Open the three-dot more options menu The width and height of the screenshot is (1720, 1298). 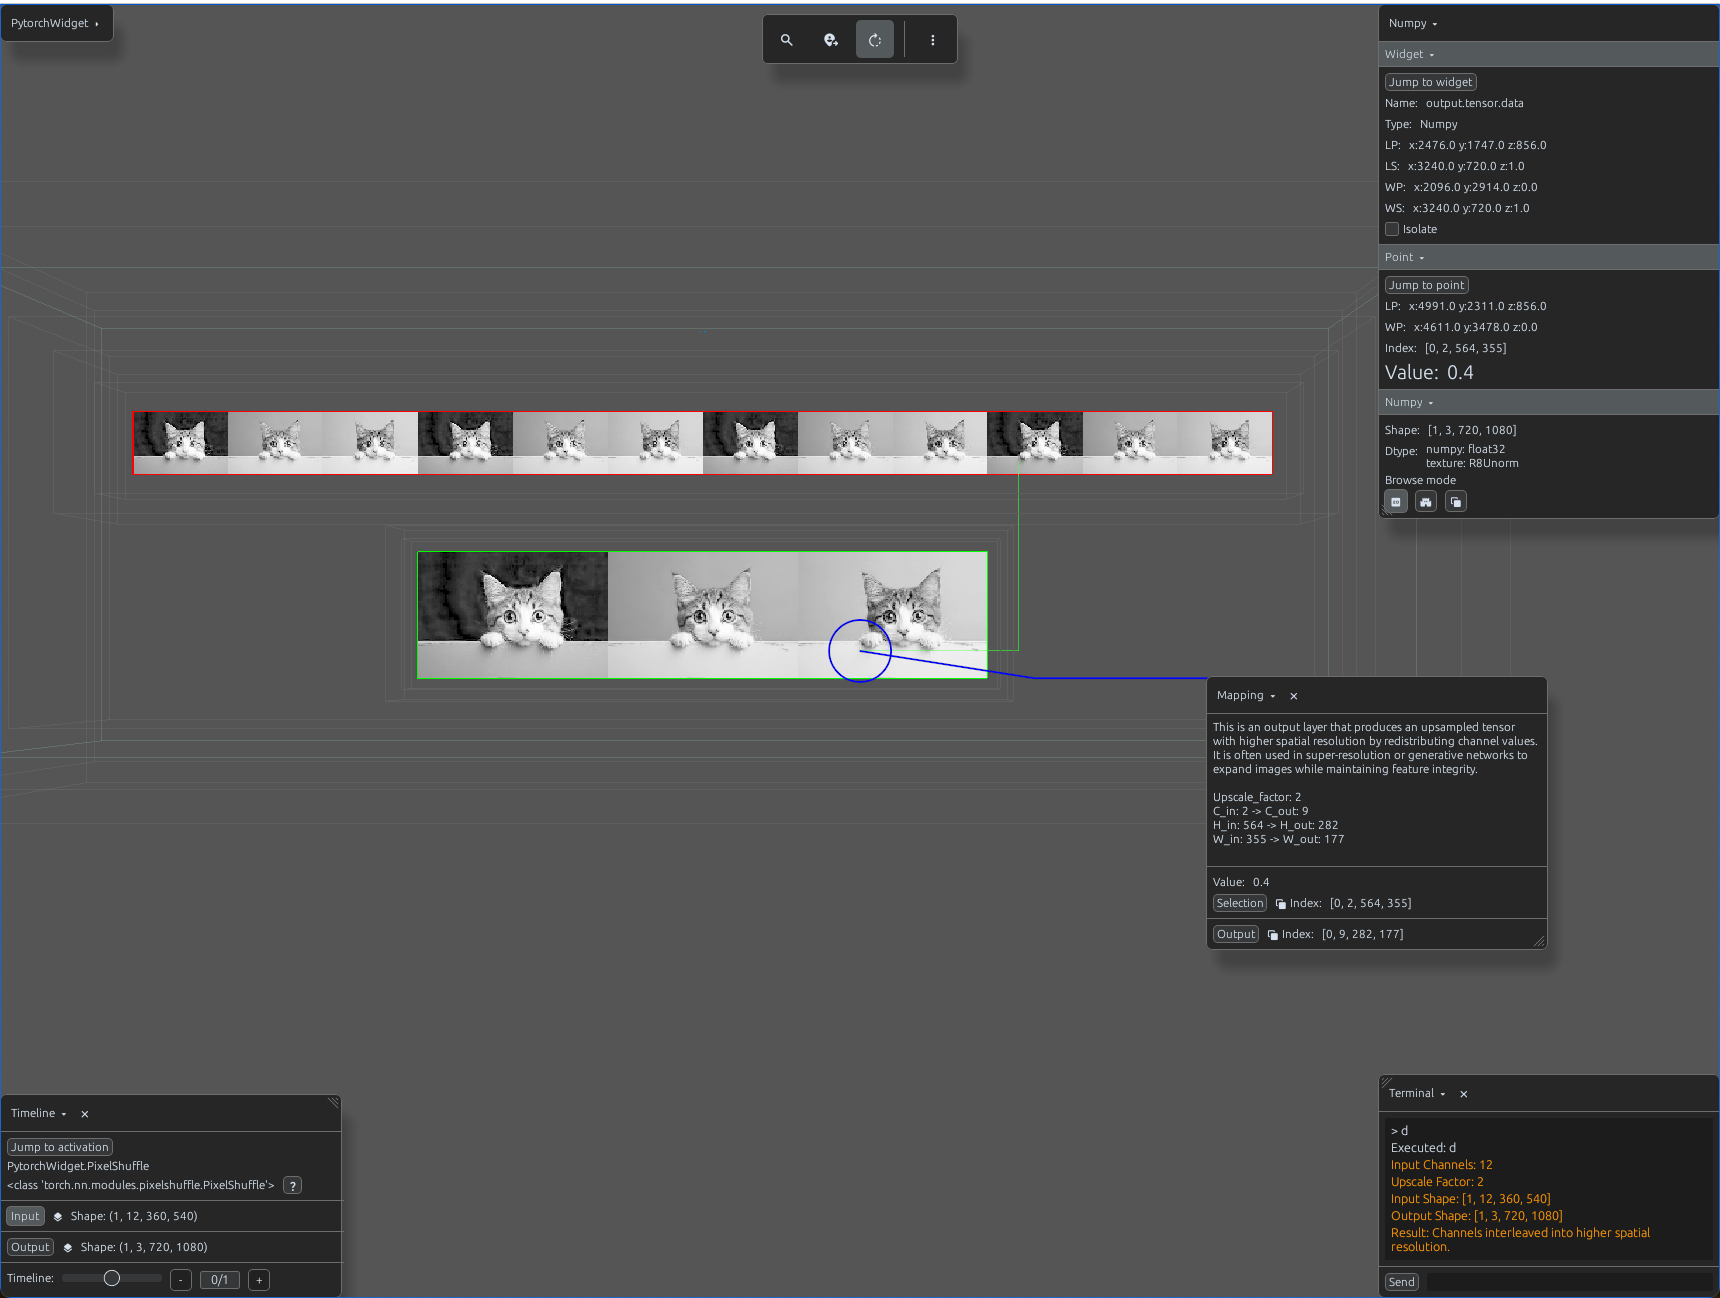coord(933,40)
